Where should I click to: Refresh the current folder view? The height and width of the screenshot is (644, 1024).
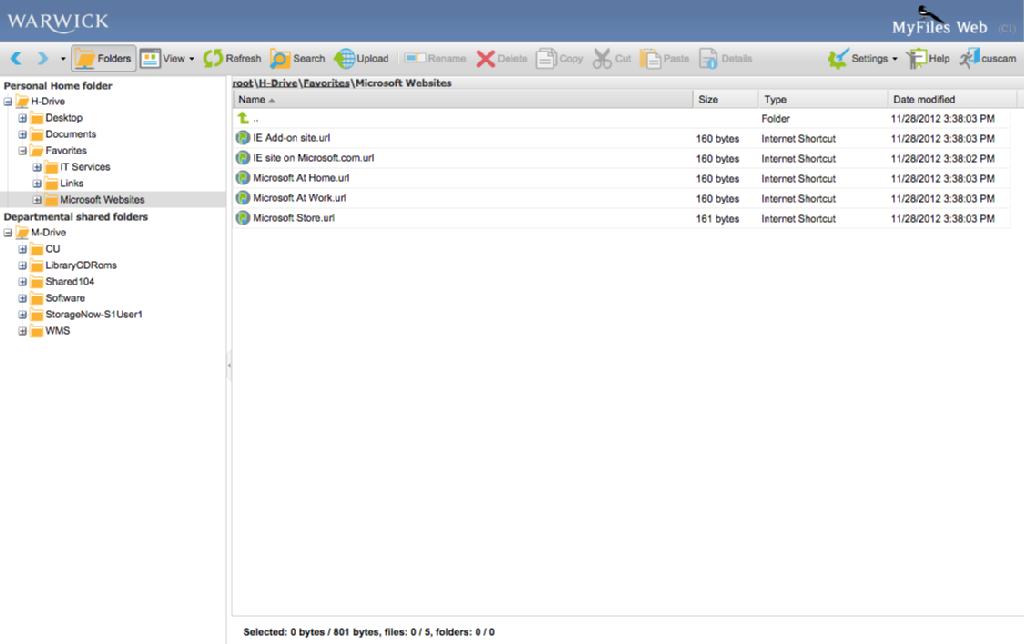(232, 58)
